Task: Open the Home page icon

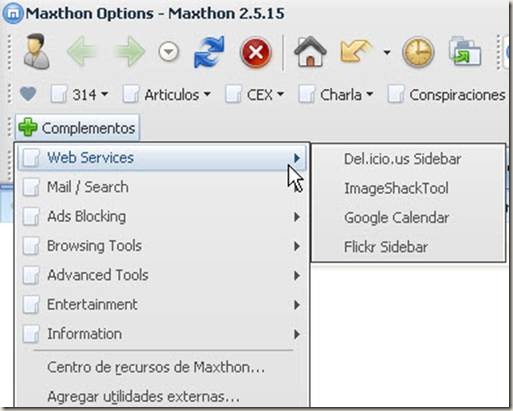Action: pyautogui.click(x=310, y=51)
